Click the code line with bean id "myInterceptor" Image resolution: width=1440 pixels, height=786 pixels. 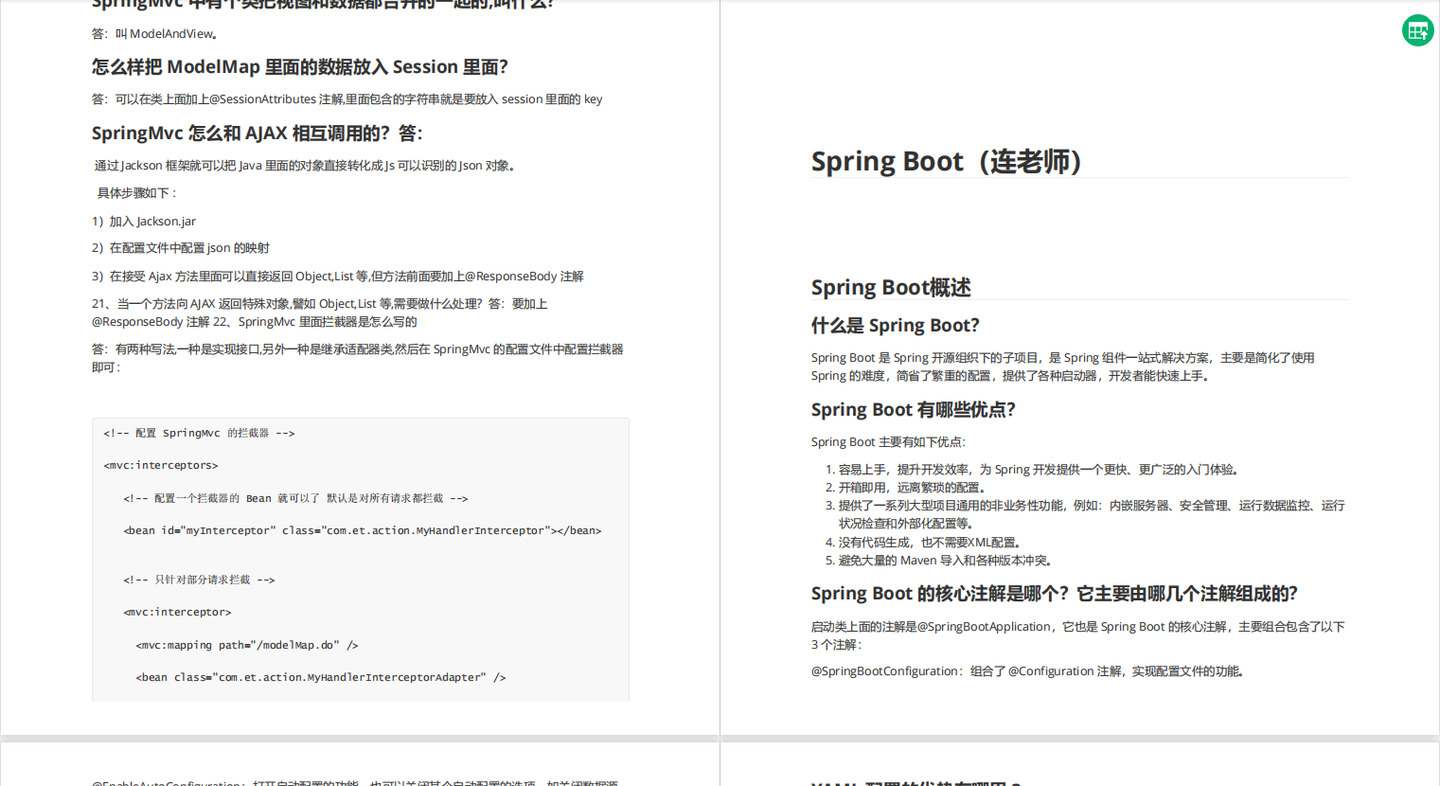(x=363, y=530)
